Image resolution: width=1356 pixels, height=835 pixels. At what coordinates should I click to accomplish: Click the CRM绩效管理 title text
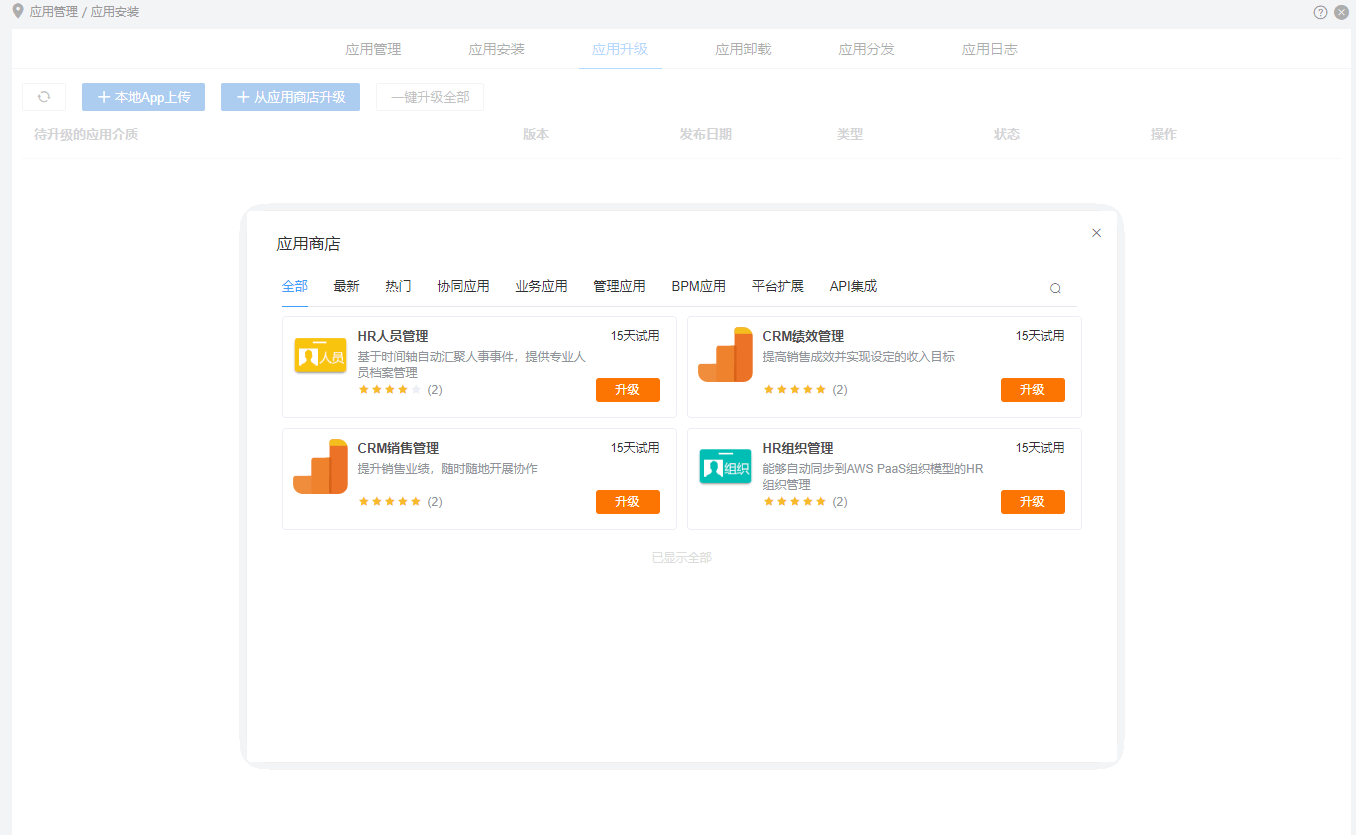click(x=803, y=336)
